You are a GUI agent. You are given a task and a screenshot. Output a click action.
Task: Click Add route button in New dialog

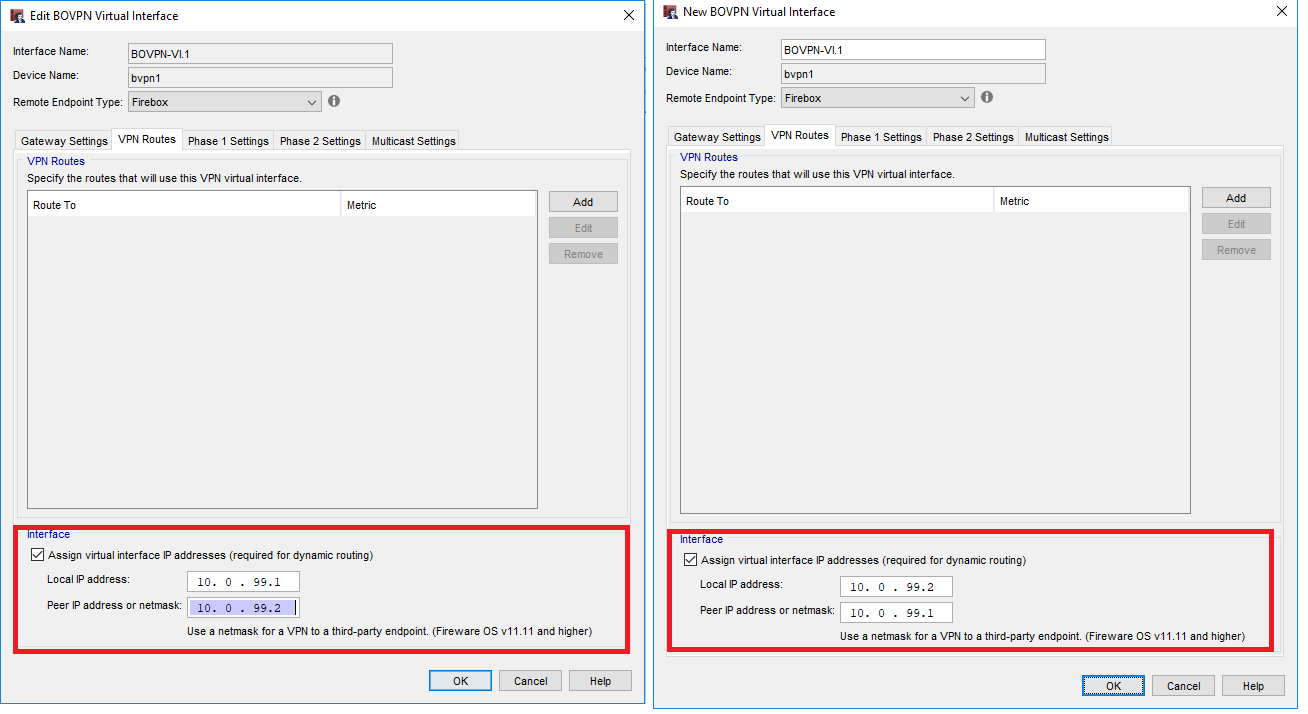tap(1236, 198)
